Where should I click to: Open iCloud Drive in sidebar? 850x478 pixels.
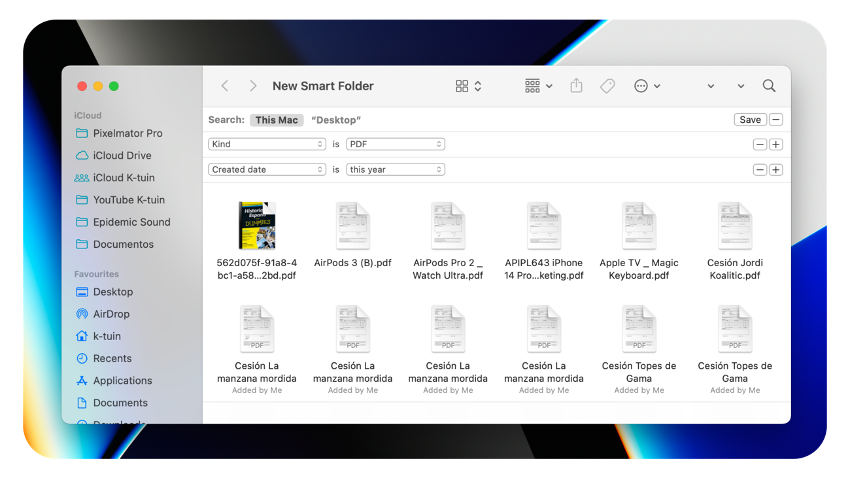click(114, 156)
